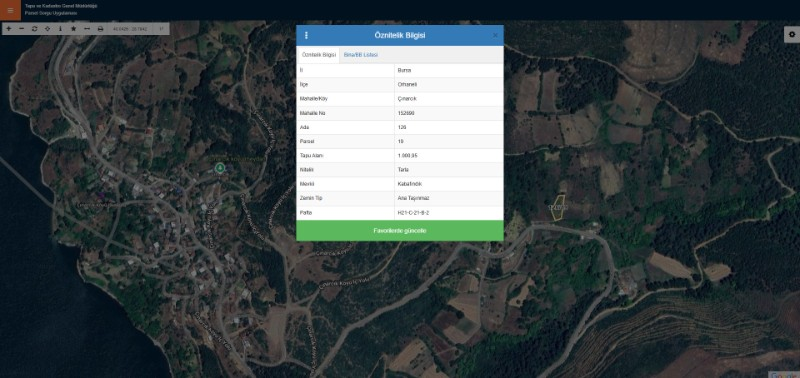The height and width of the screenshot is (378, 800).
Task: Zoom in with the plus tool
Action: [x=9, y=29]
